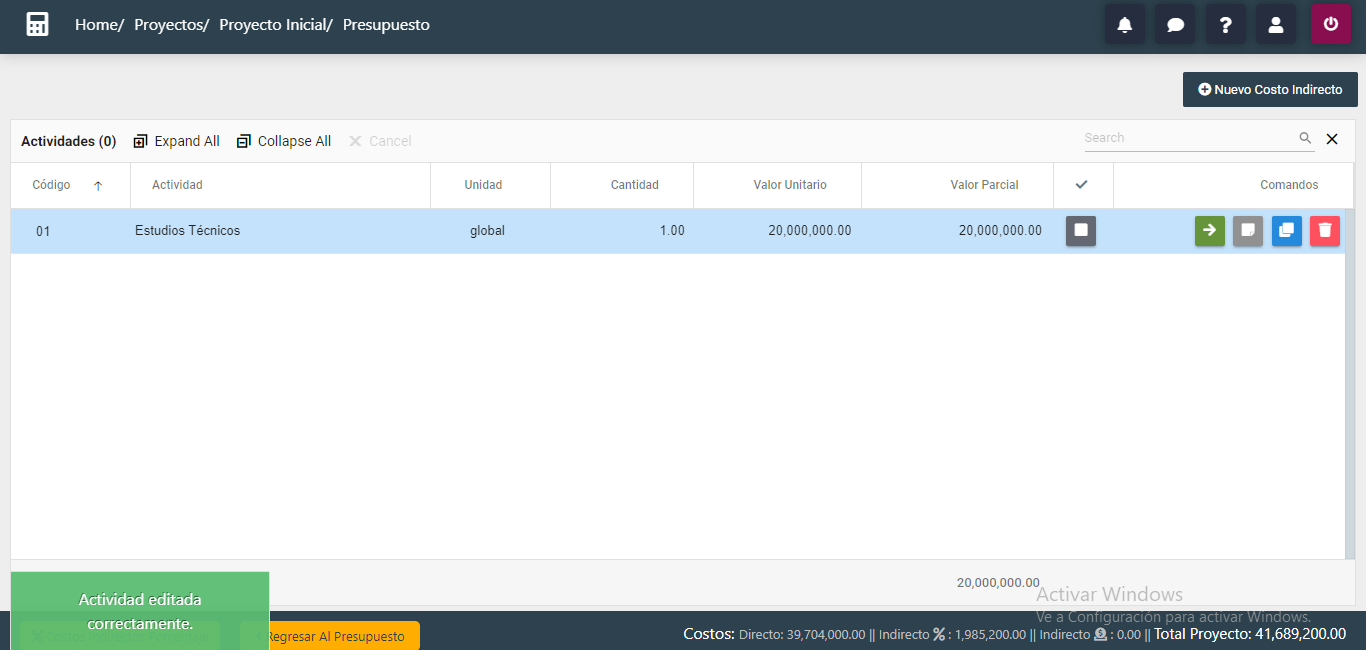
Task: Open the user profile icon
Action: (x=1276, y=24)
